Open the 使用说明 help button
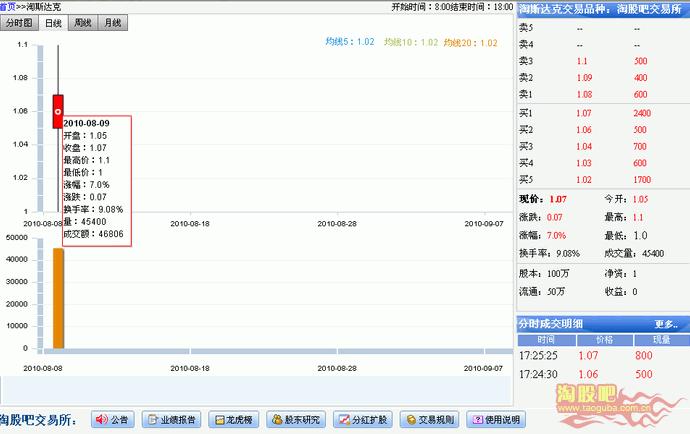The image size is (690, 434). tap(496, 419)
